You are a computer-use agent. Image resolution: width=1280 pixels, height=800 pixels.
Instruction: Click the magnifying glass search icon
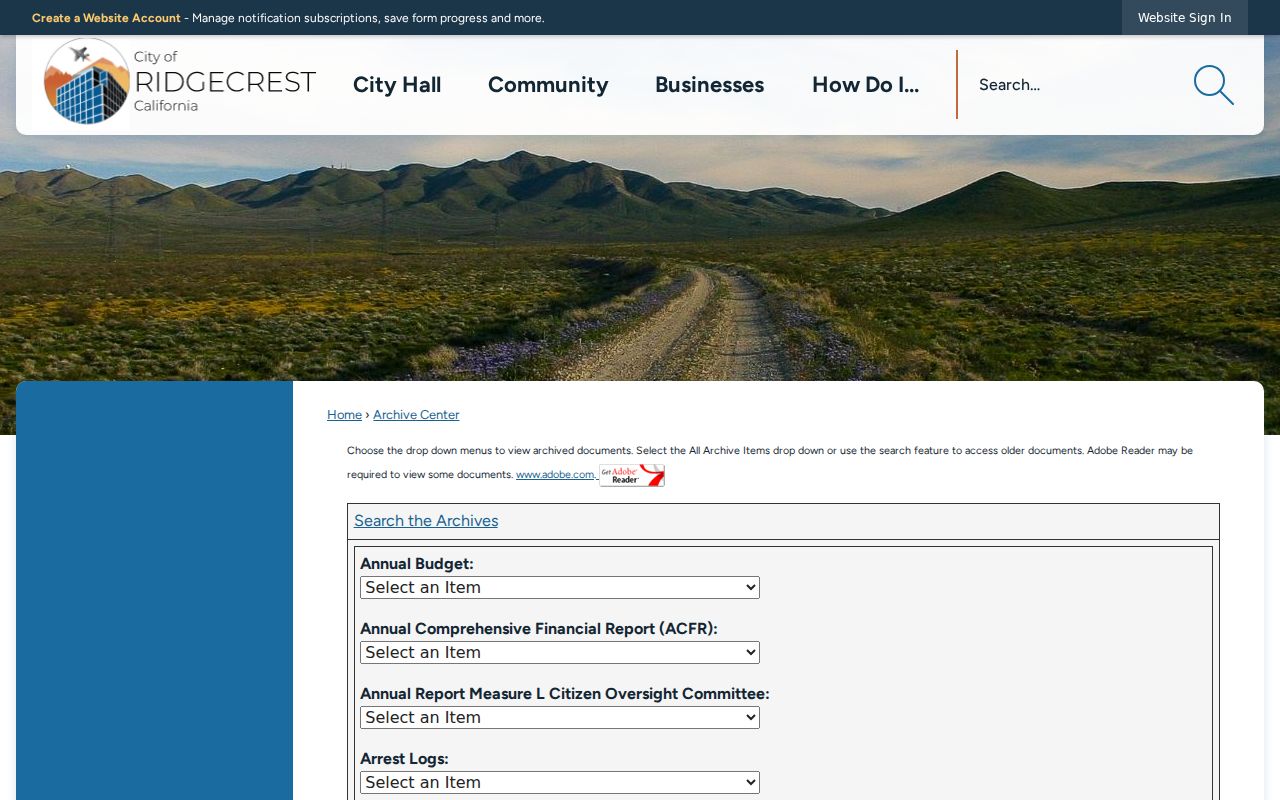click(x=1213, y=85)
